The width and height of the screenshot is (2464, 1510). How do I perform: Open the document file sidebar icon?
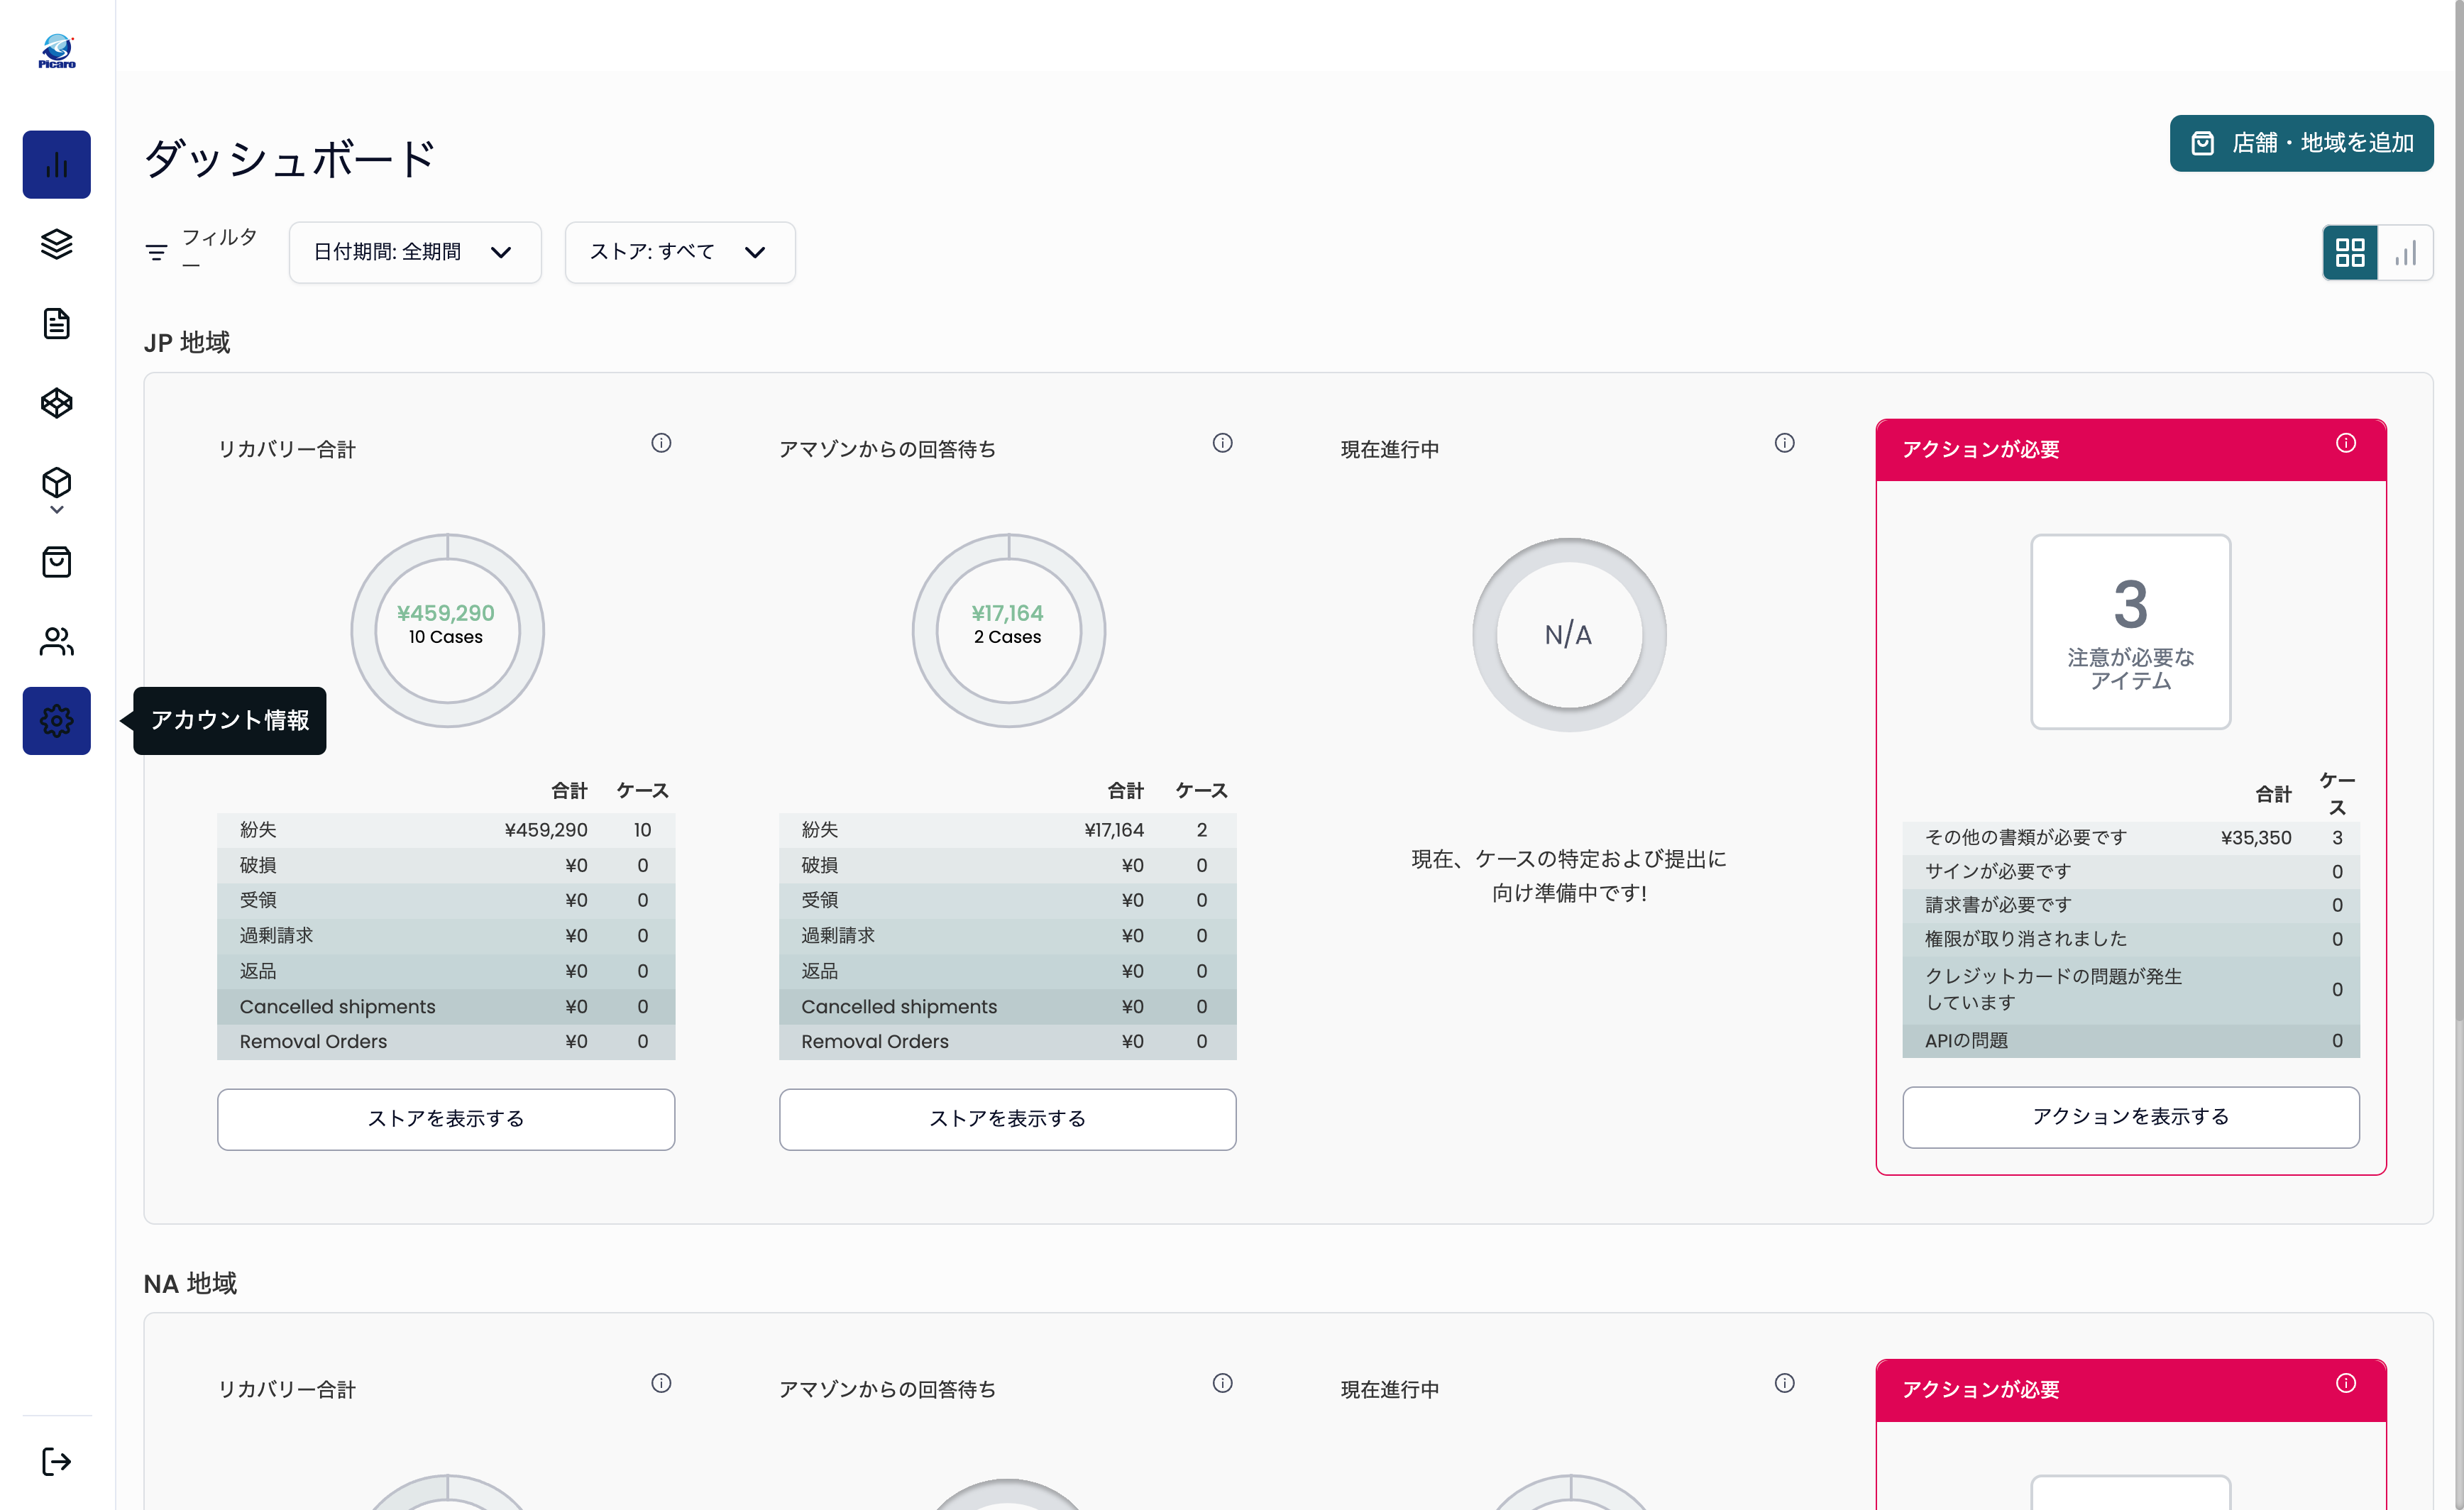pos(56,323)
